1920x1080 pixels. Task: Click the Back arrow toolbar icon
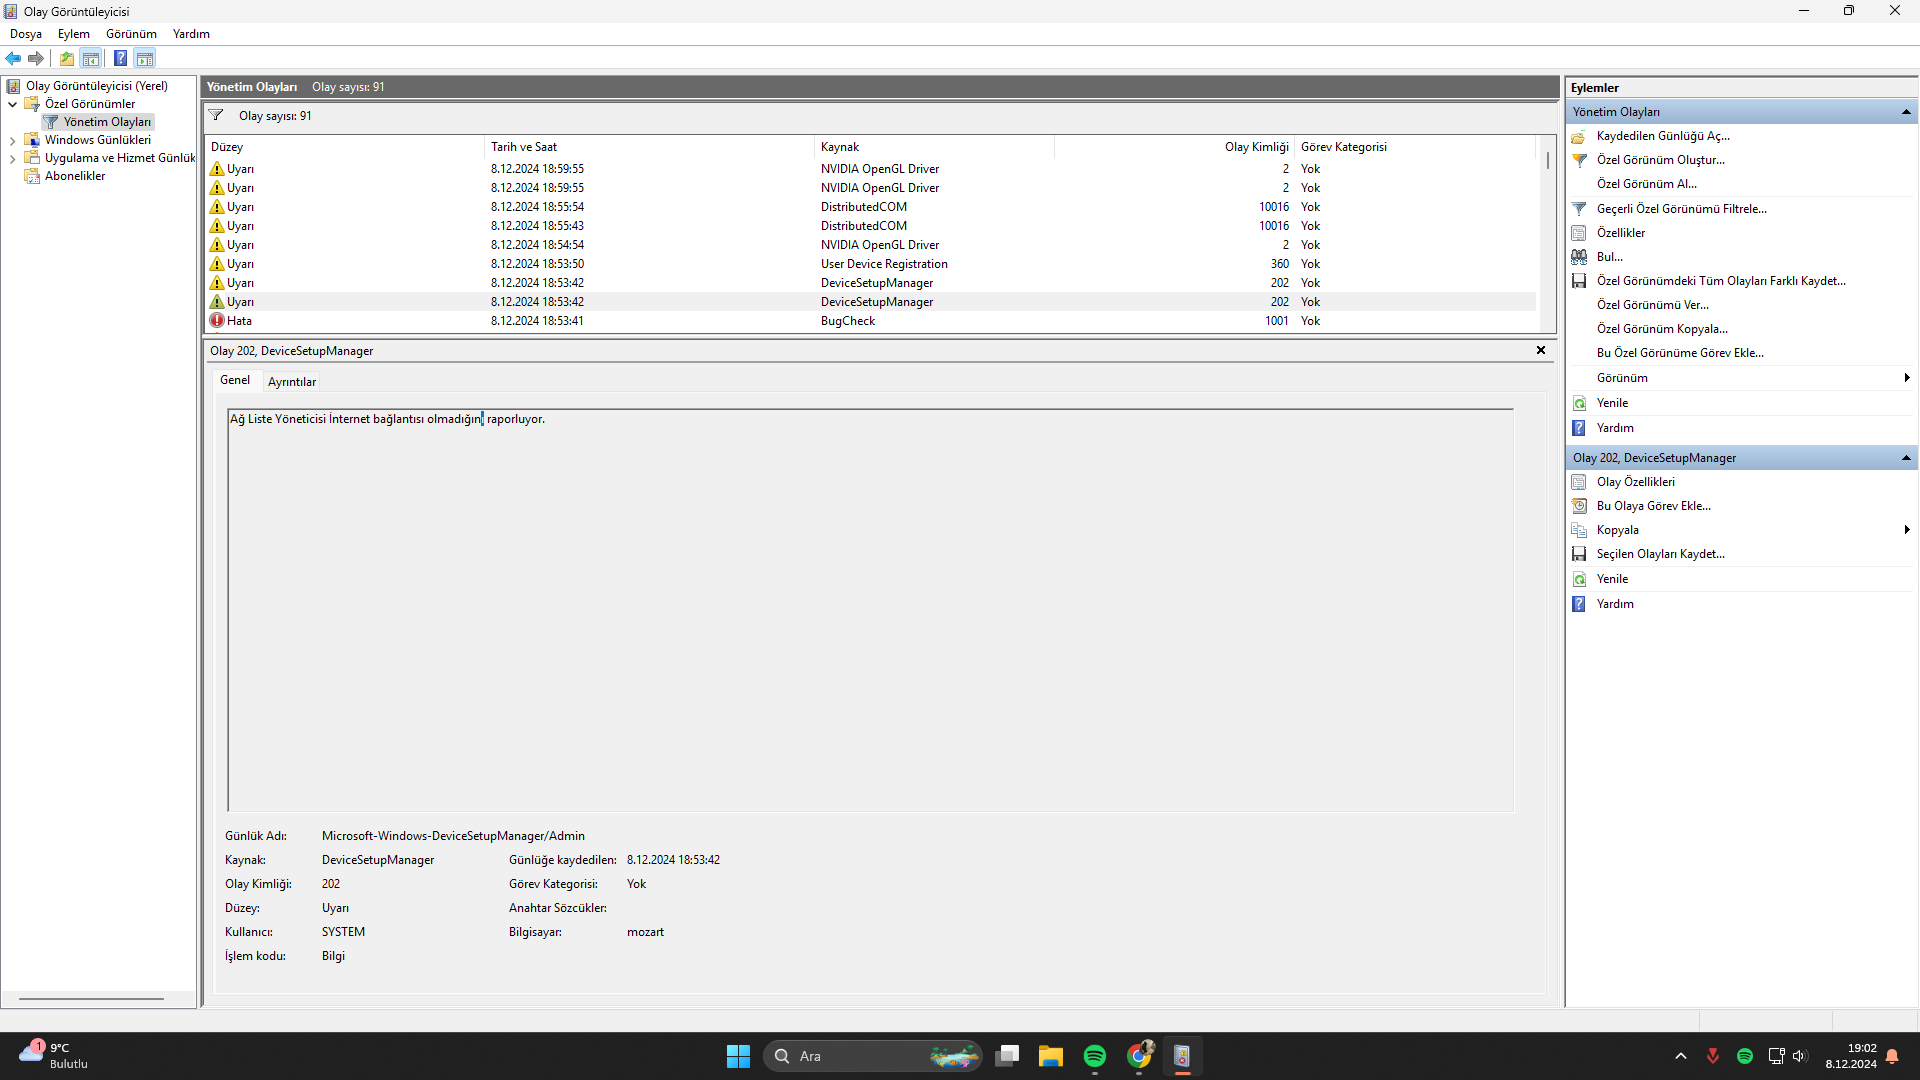pos(13,59)
